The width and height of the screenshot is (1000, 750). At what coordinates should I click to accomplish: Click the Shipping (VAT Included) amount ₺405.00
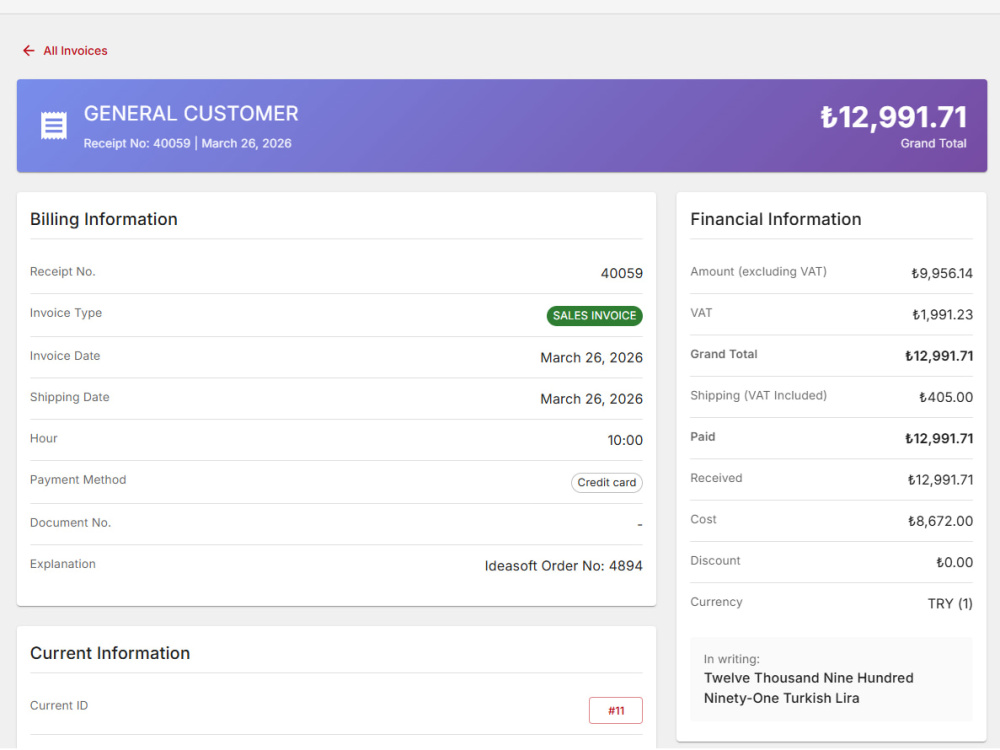pyautogui.click(x=946, y=397)
